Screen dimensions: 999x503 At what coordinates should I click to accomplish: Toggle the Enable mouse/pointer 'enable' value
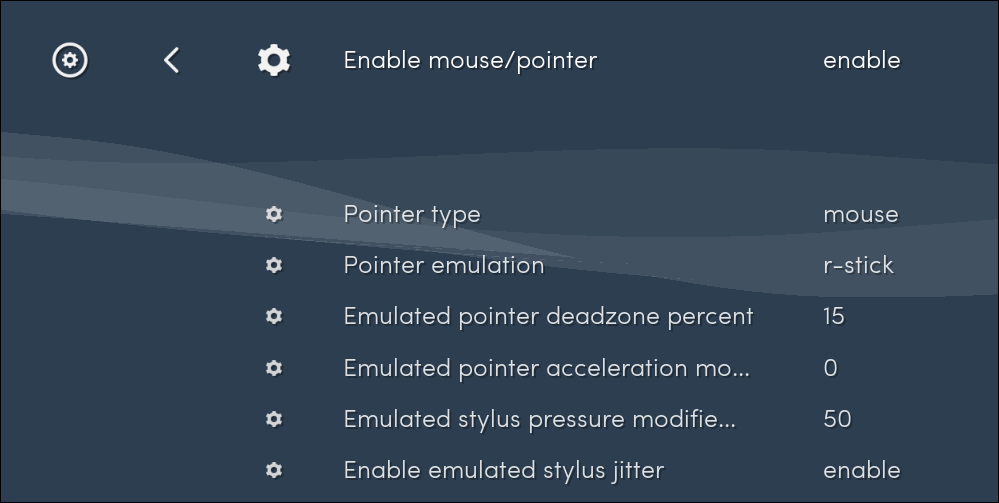pos(861,60)
